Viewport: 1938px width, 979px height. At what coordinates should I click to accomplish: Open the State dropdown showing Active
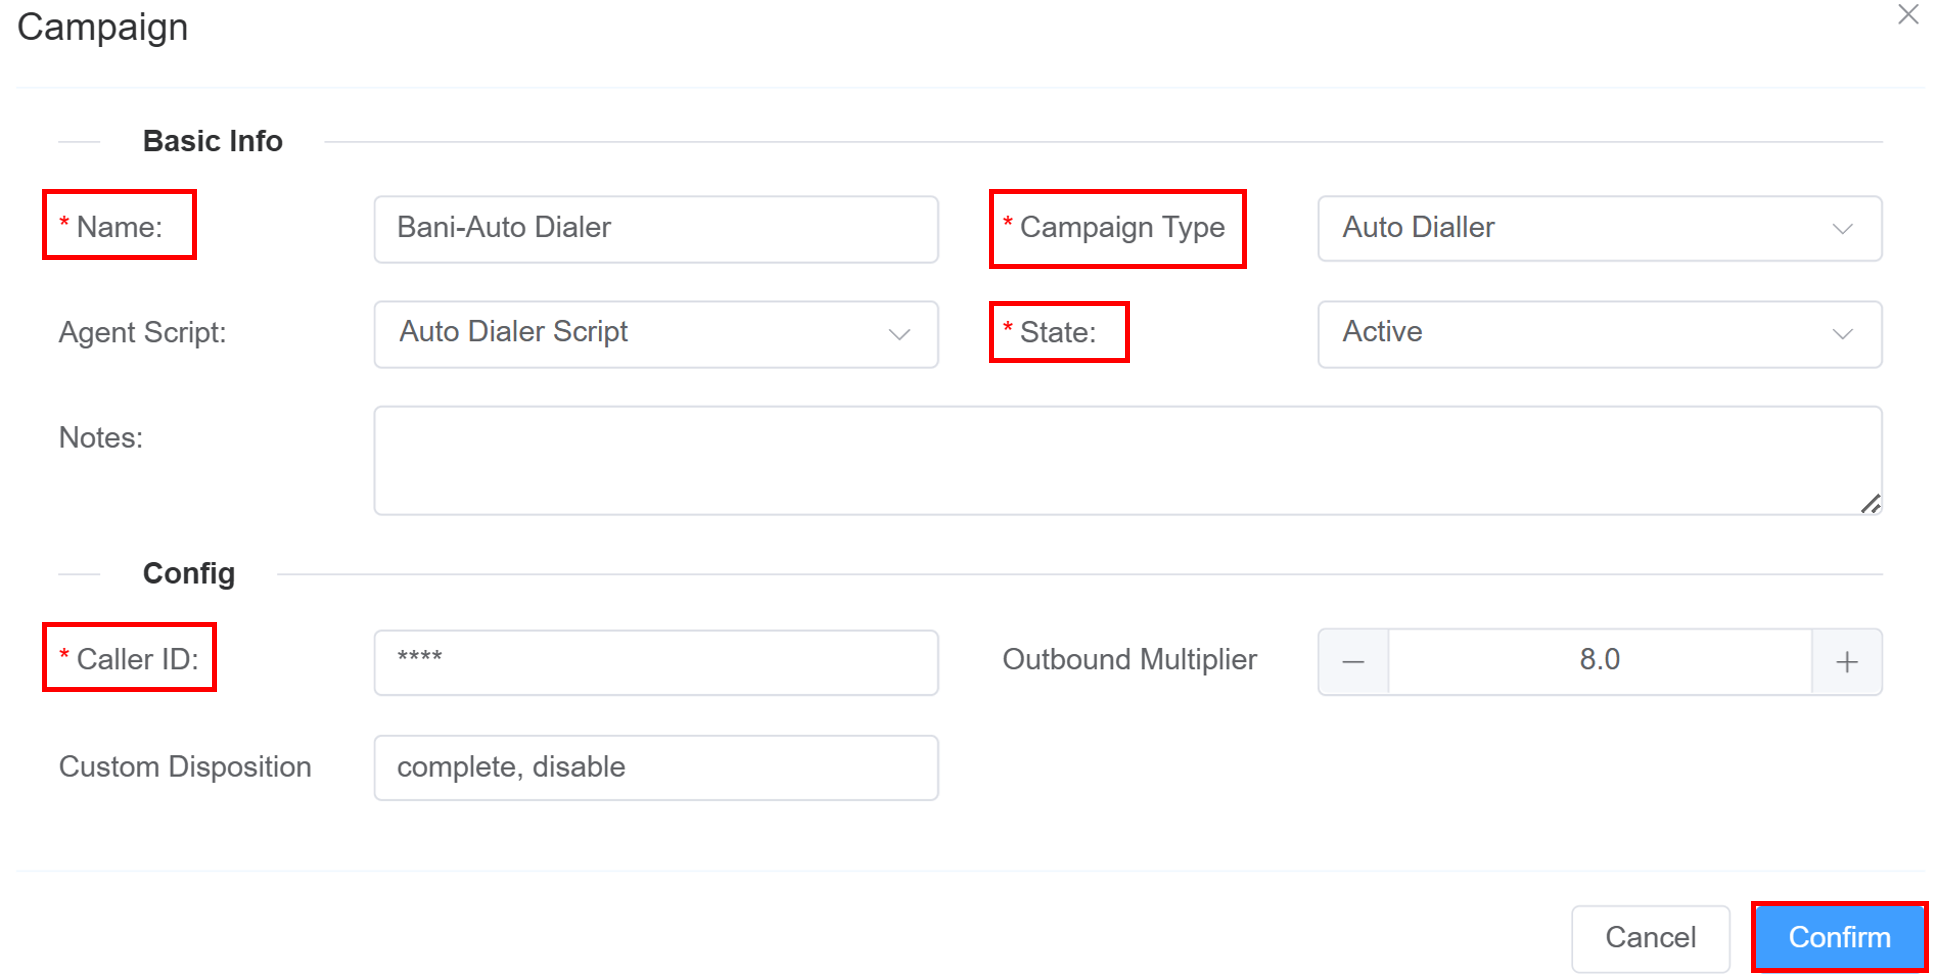[x=1598, y=333]
